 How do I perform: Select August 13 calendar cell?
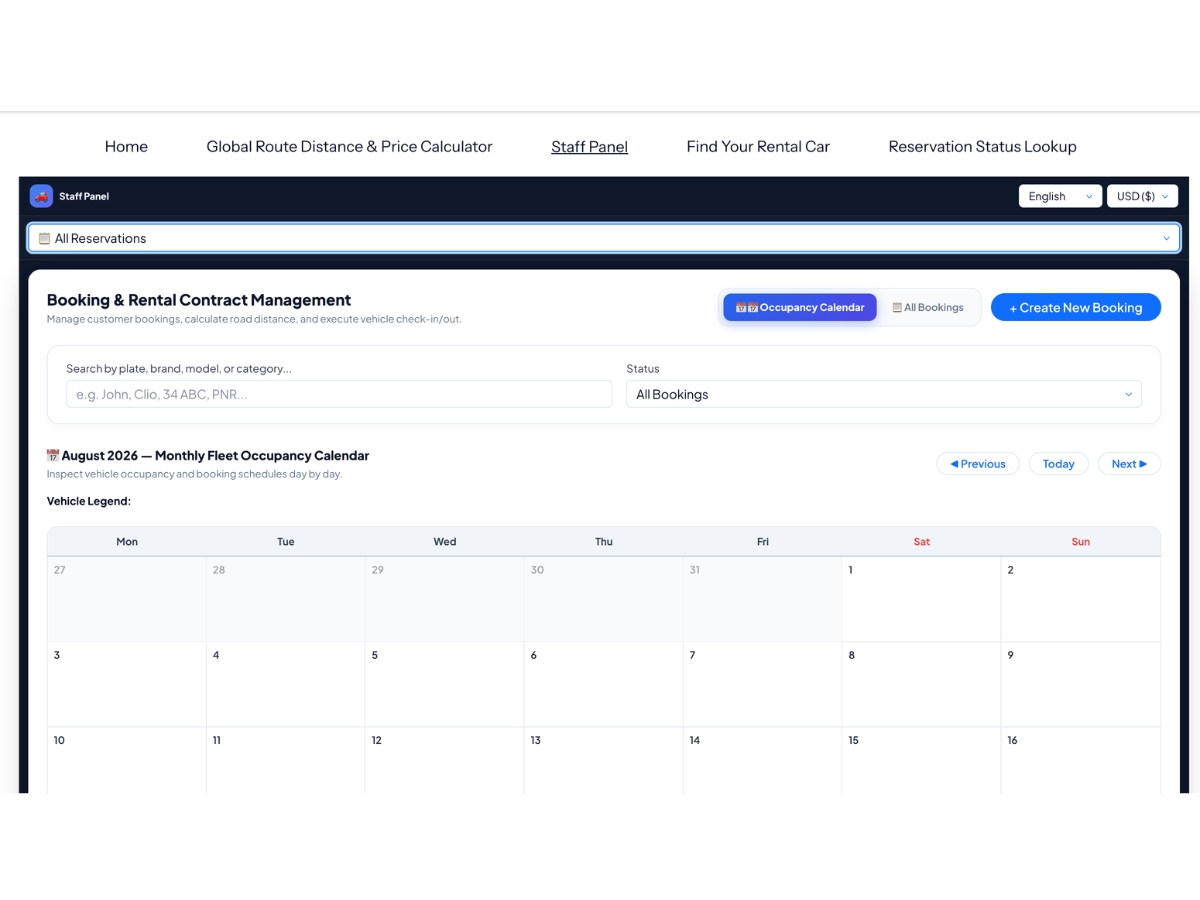click(604, 760)
